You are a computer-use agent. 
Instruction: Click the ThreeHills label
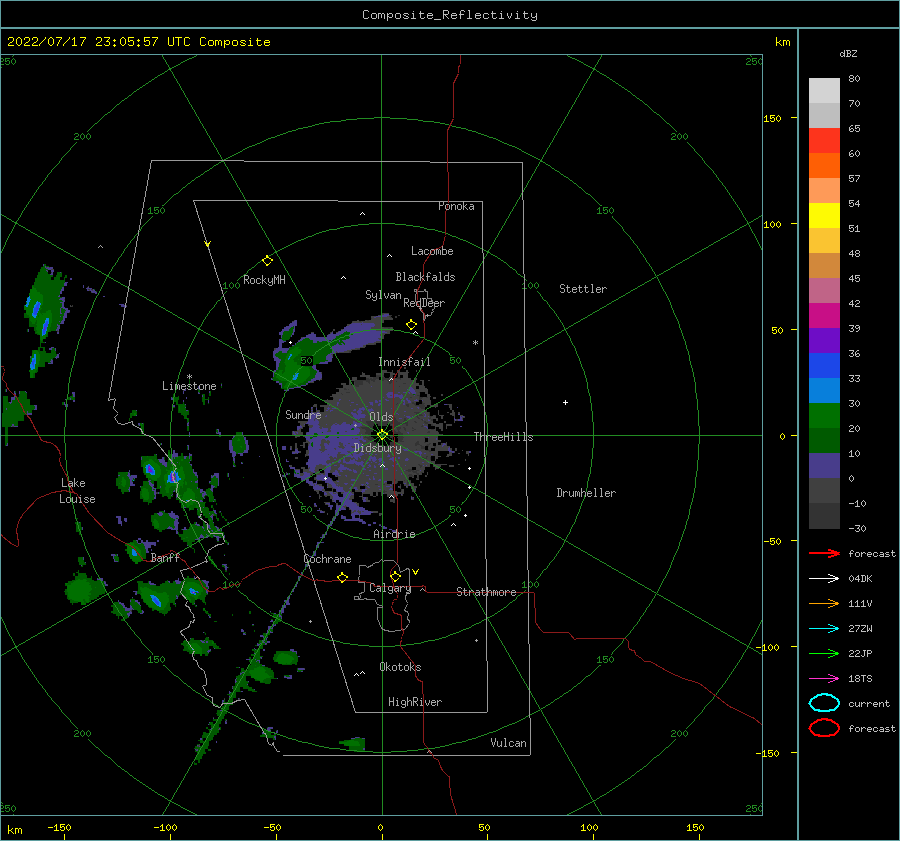click(503, 437)
